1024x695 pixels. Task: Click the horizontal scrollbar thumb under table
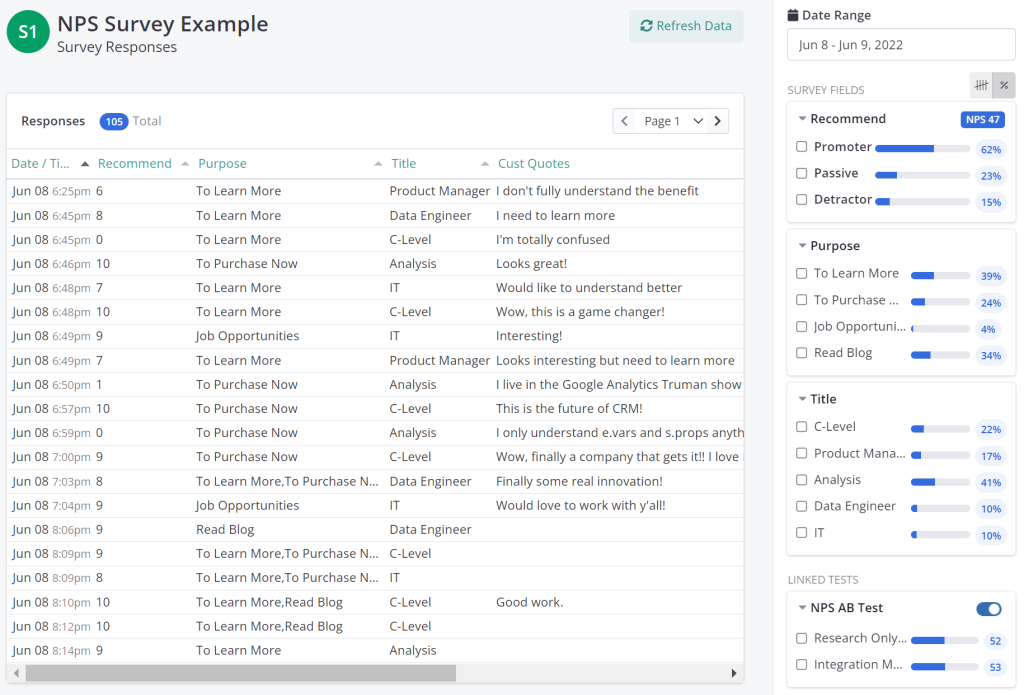tap(240, 673)
